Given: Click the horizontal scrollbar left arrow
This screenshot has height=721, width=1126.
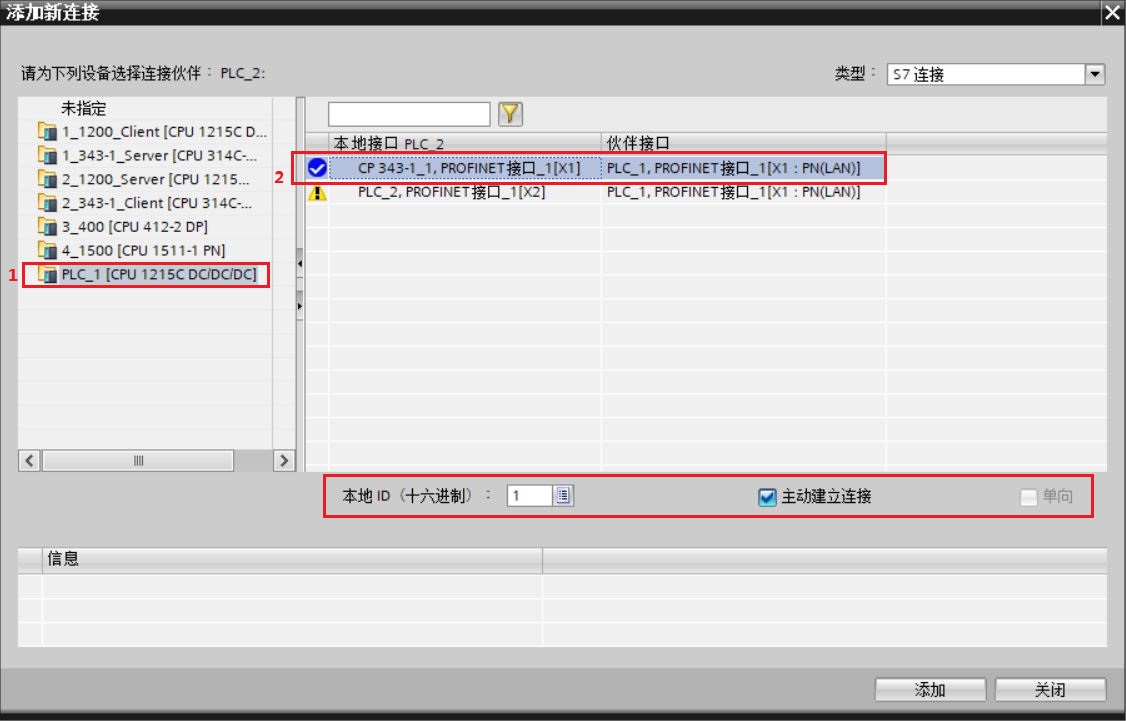Looking at the screenshot, I should (x=29, y=460).
